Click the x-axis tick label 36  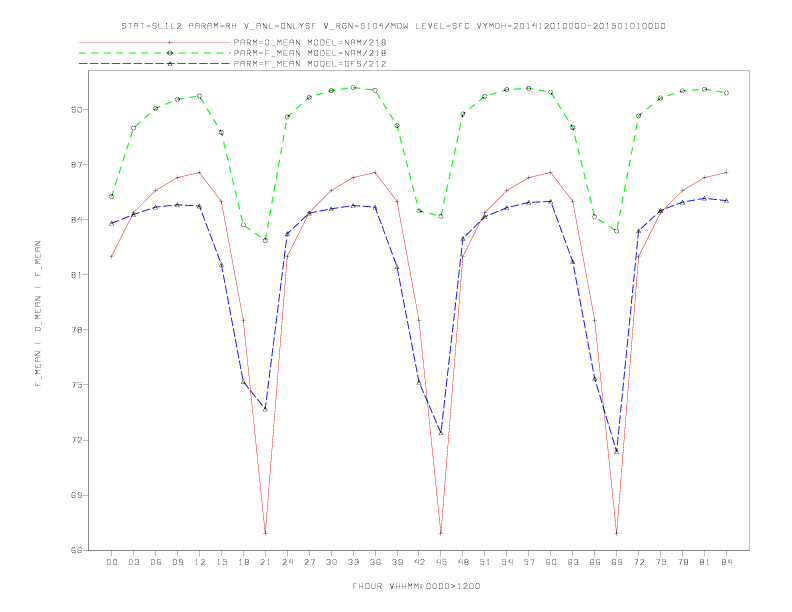coord(375,562)
